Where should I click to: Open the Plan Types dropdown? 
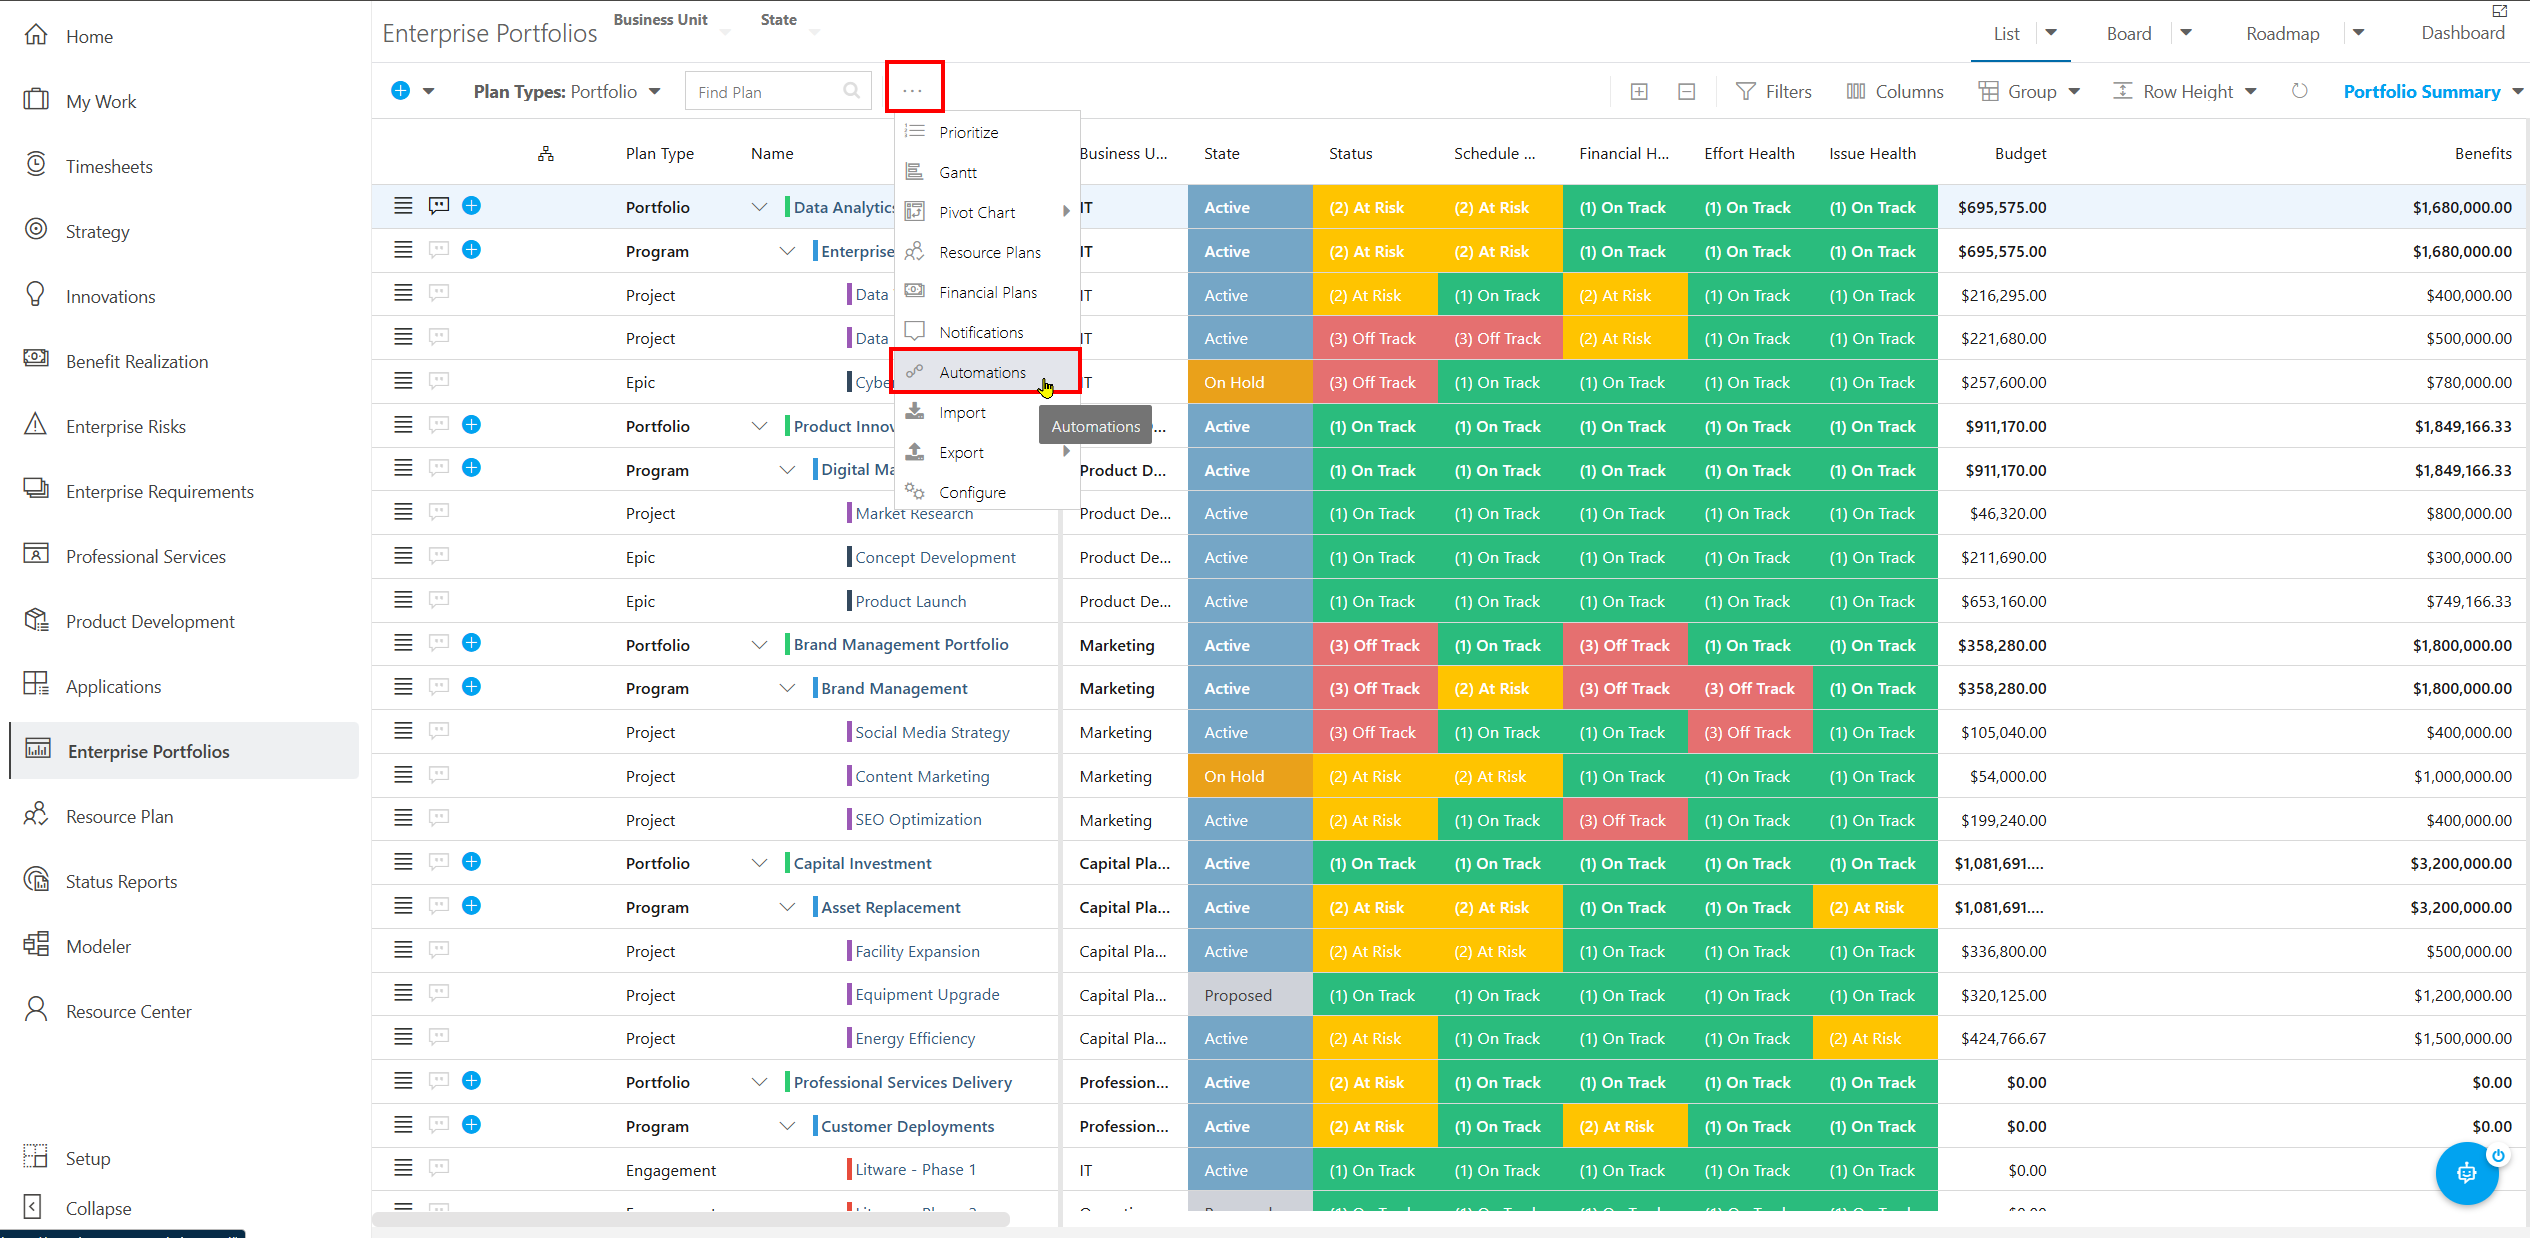coord(567,92)
